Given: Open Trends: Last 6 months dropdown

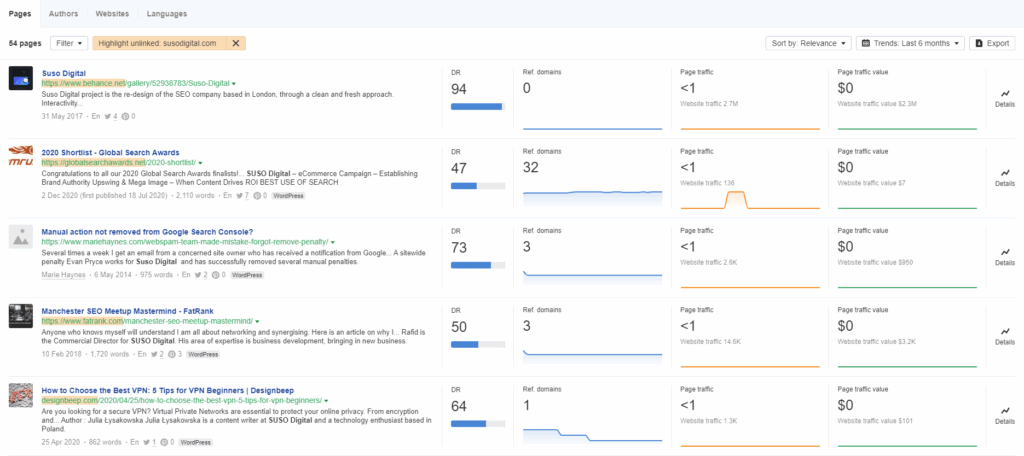Looking at the screenshot, I should tap(910, 43).
